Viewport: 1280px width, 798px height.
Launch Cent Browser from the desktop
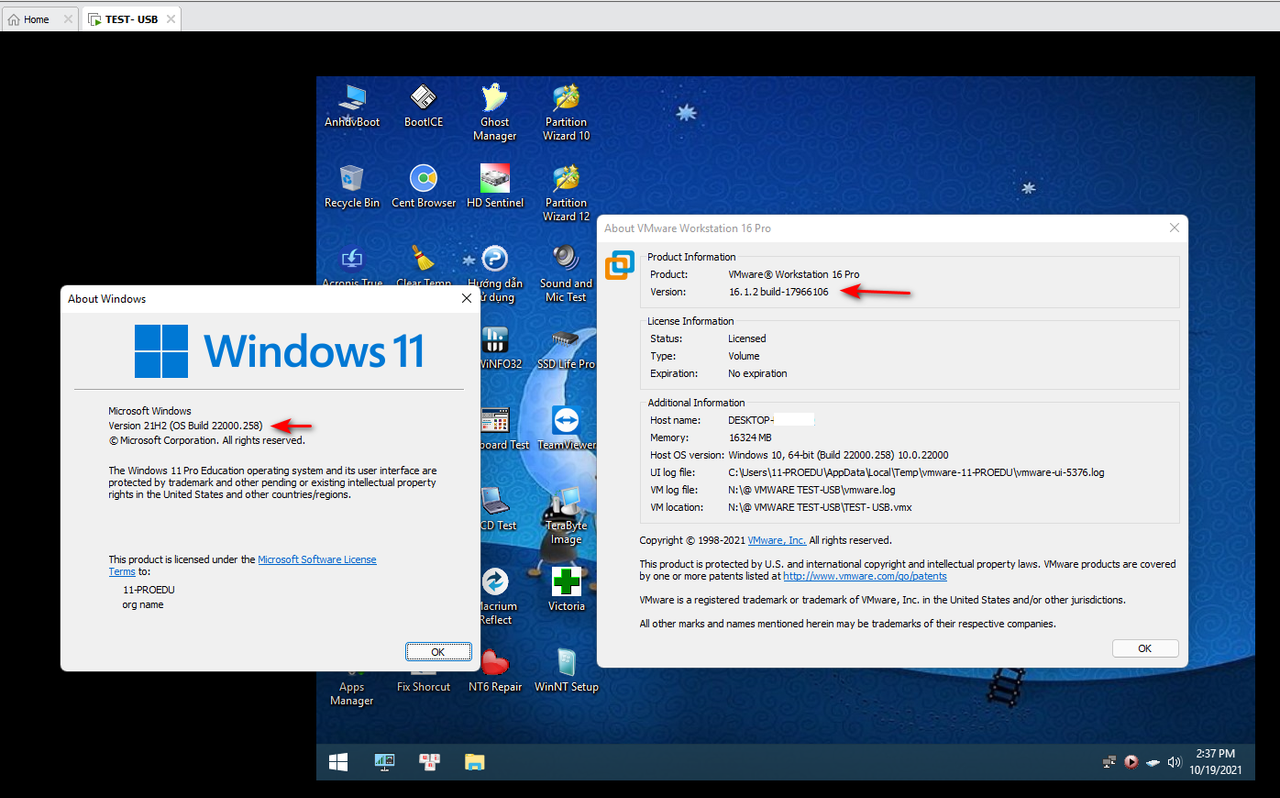click(x=423, y=187)
